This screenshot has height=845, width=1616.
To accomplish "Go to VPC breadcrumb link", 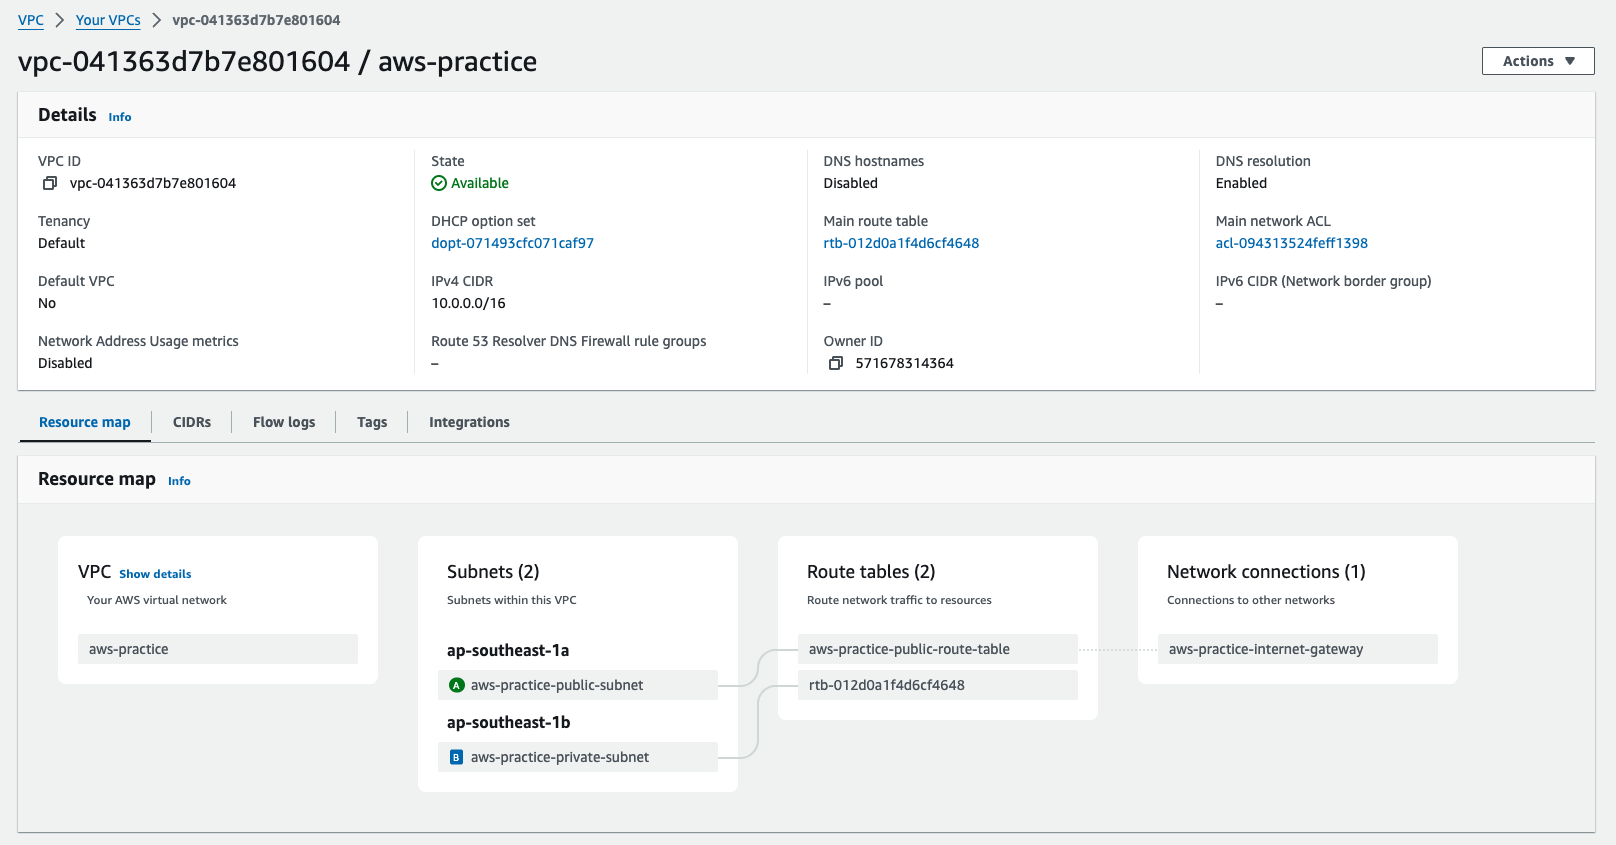I will pyautogui.click(x=31, y=20).
